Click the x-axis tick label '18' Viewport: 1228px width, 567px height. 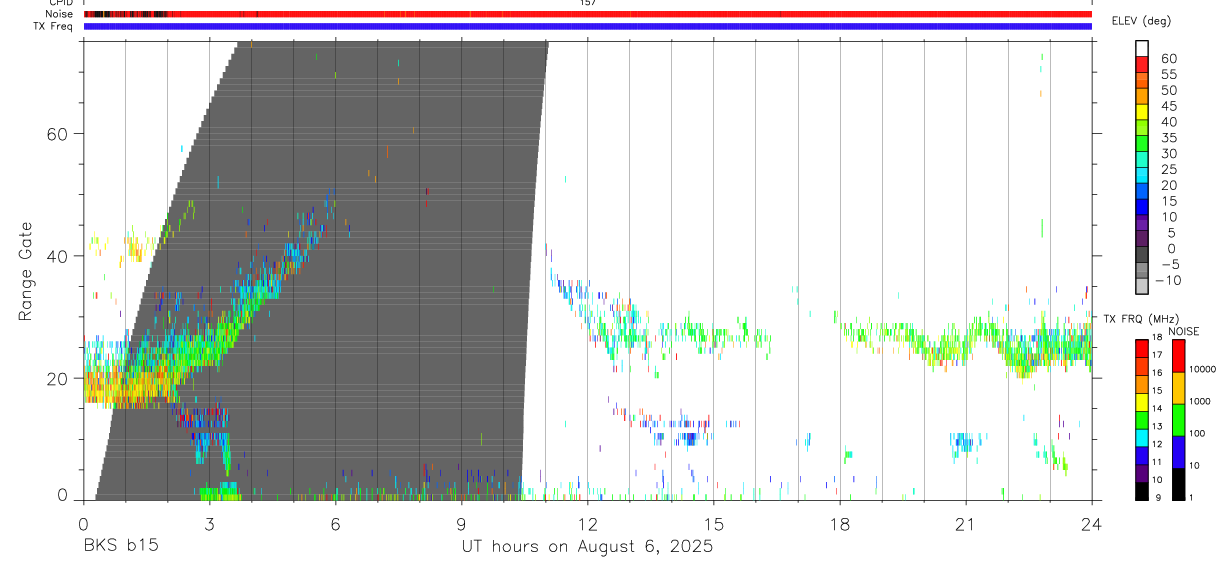pos(840,523)
